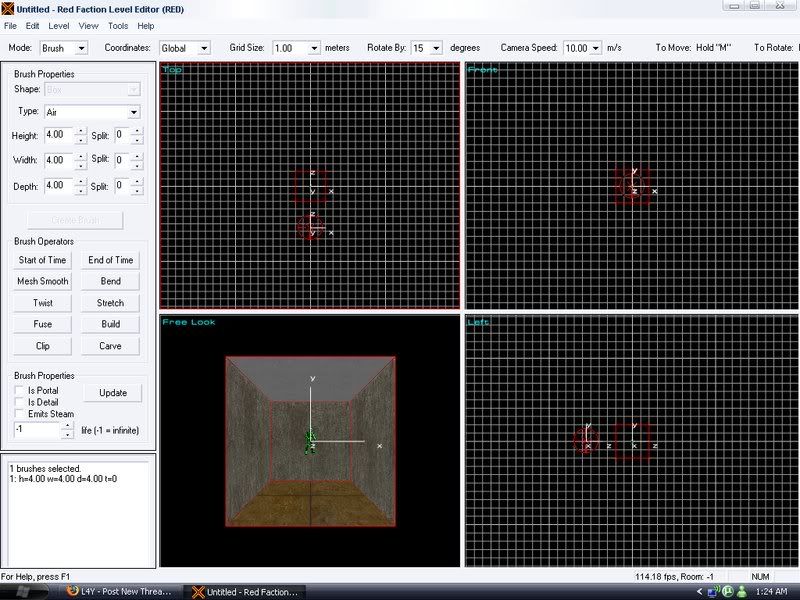The image size is (800, 600).
Task: Open the Help menu
Action: (145, 26)
